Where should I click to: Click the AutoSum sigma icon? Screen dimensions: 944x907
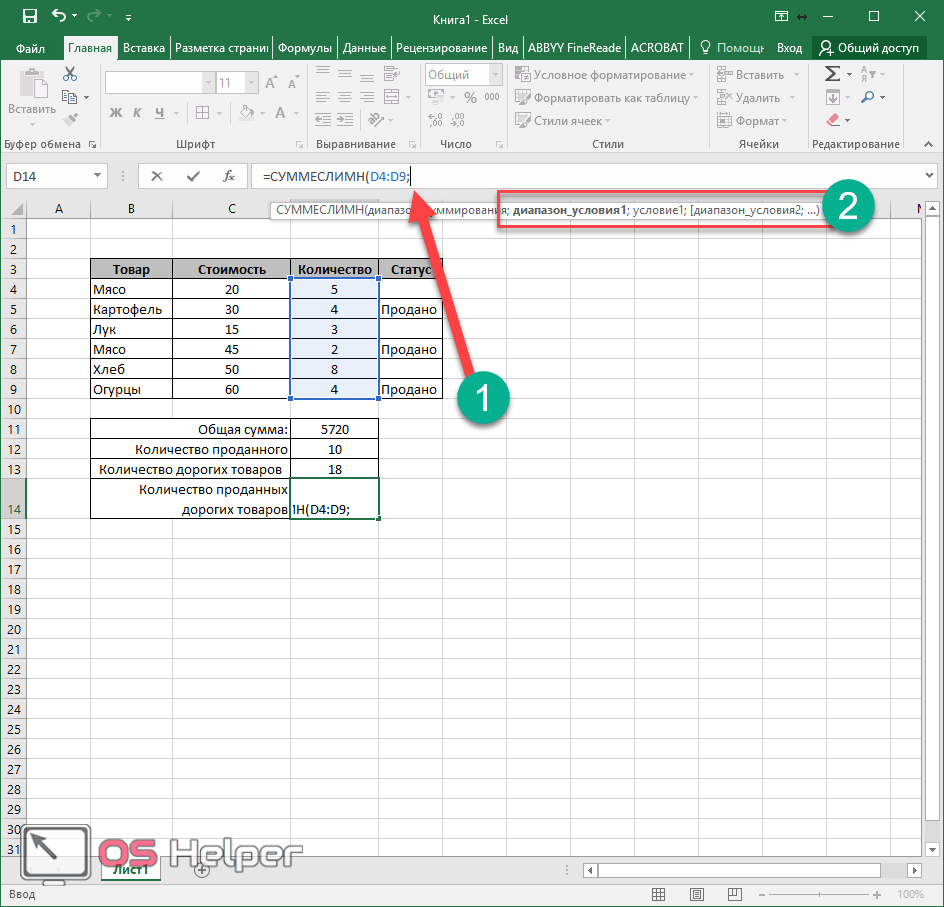tap(831, 74)
